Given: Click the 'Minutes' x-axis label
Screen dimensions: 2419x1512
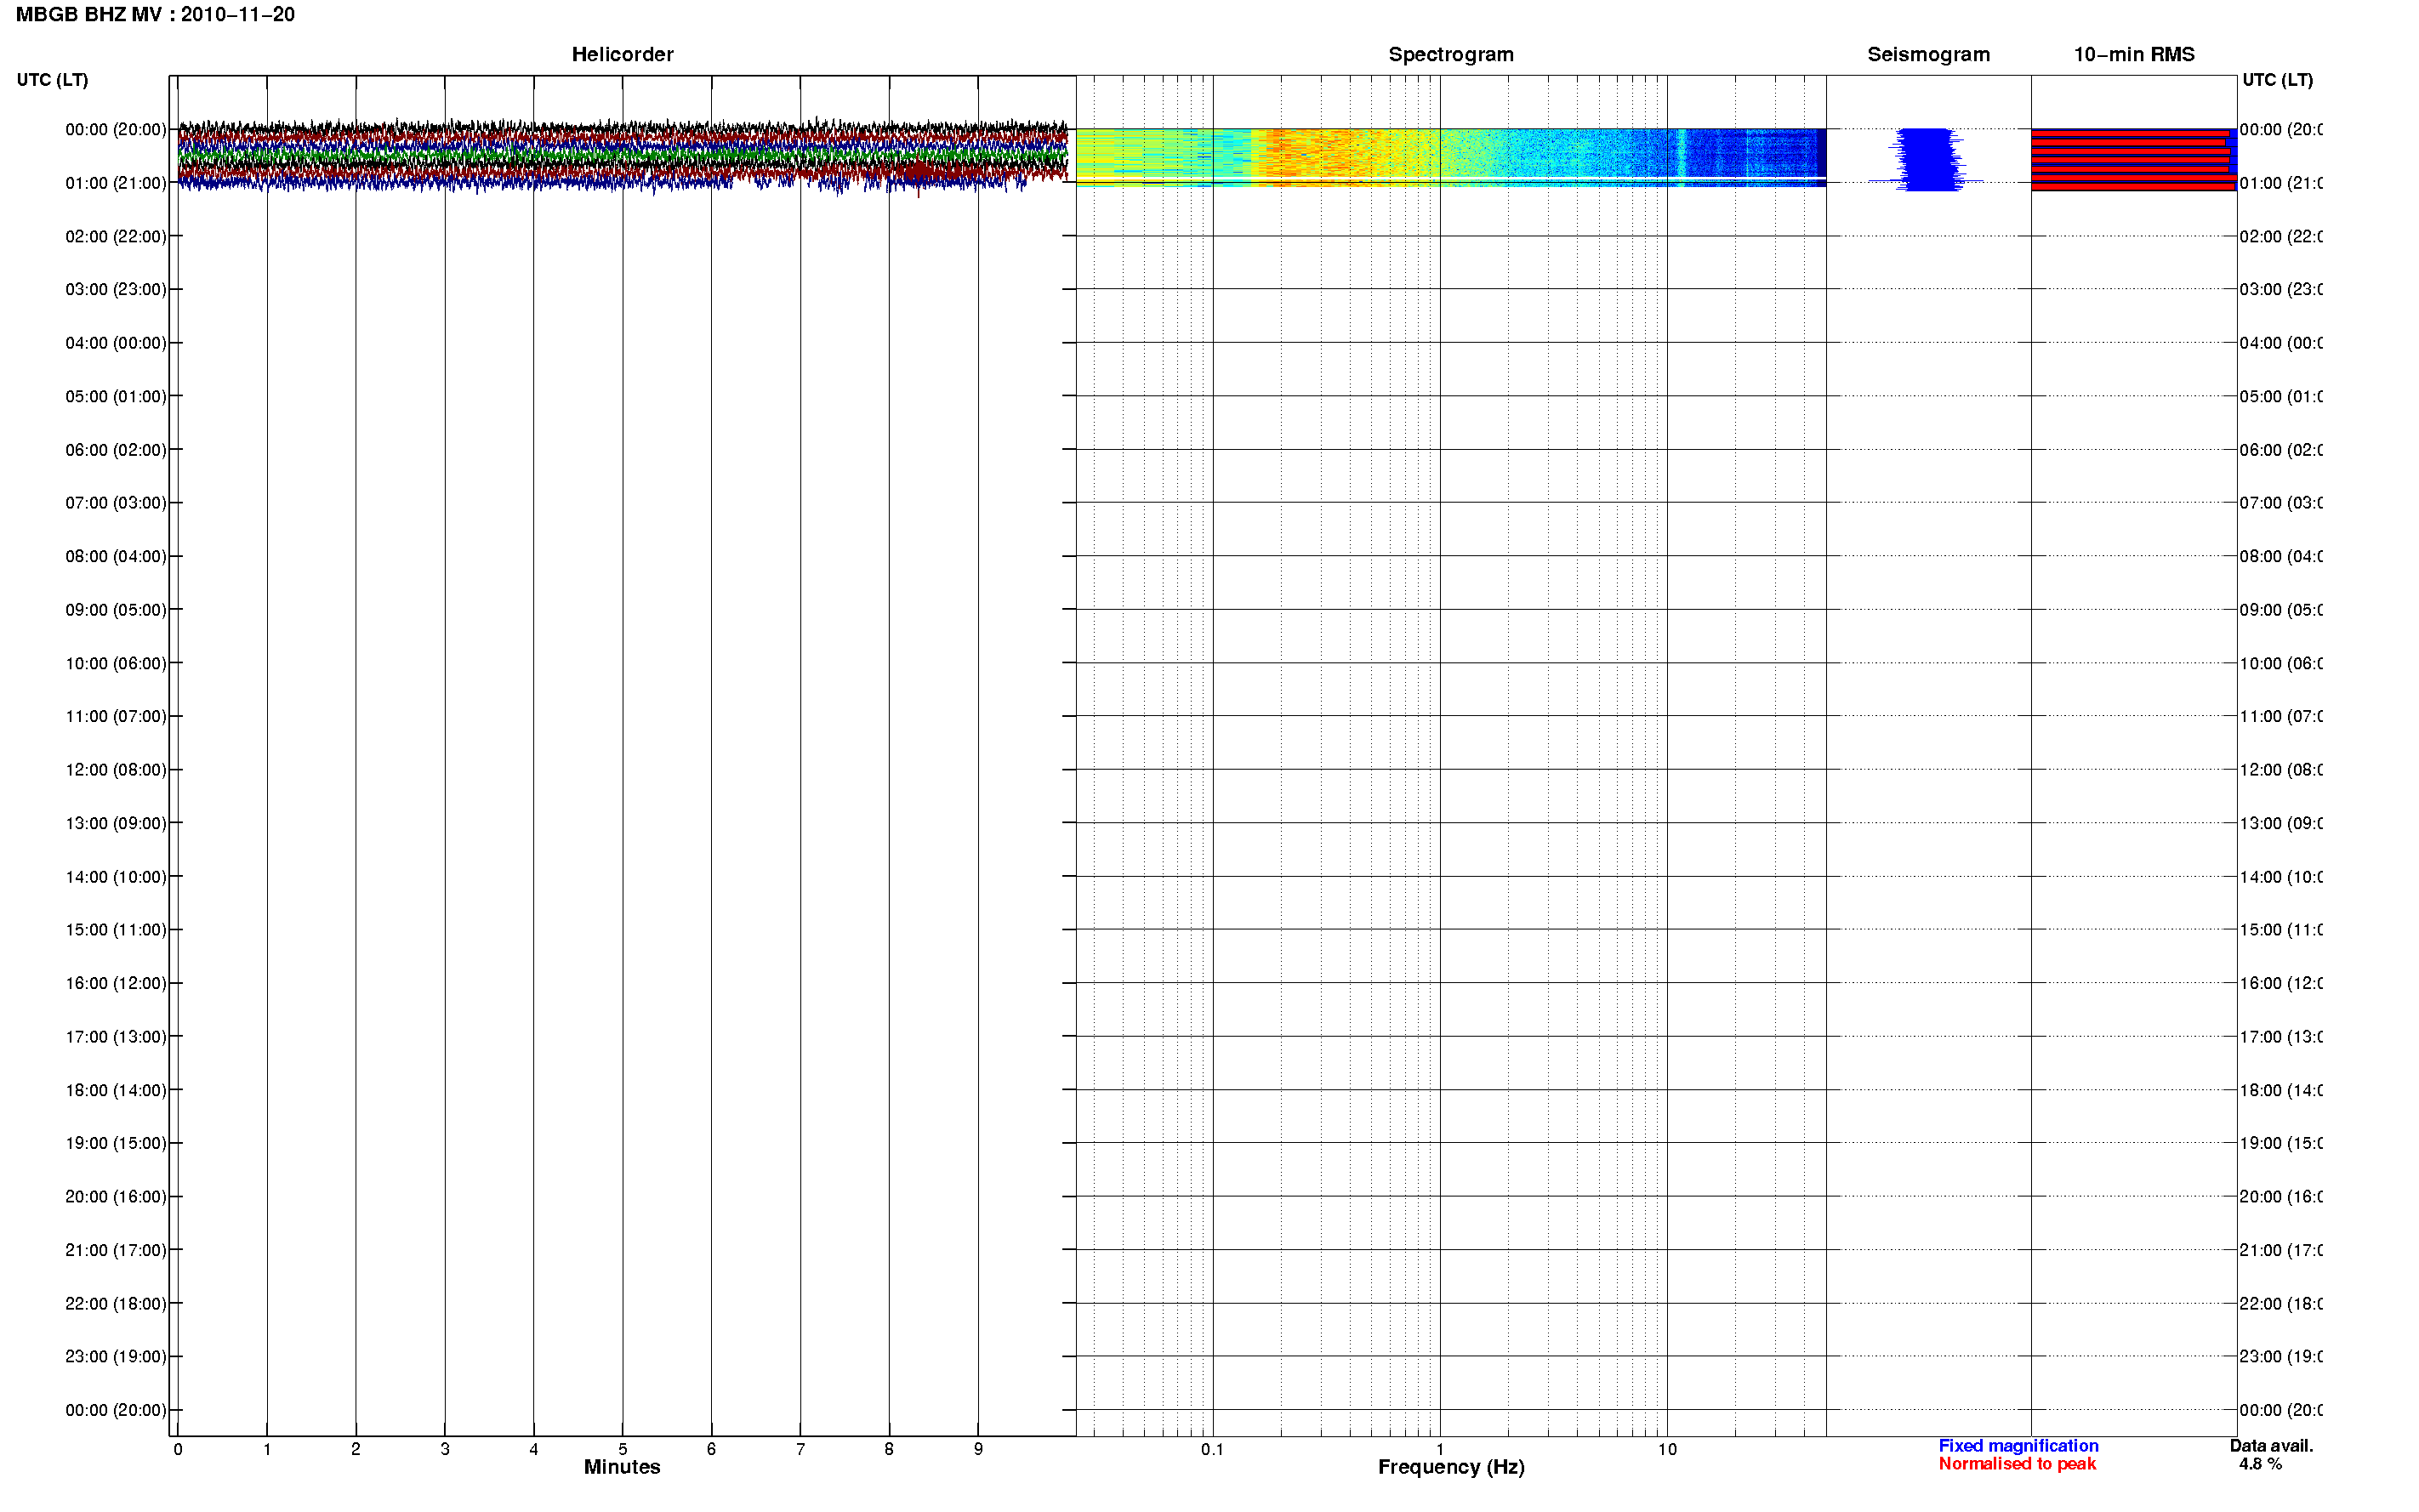Looking at the screenshot, I should click(622, 1467).
